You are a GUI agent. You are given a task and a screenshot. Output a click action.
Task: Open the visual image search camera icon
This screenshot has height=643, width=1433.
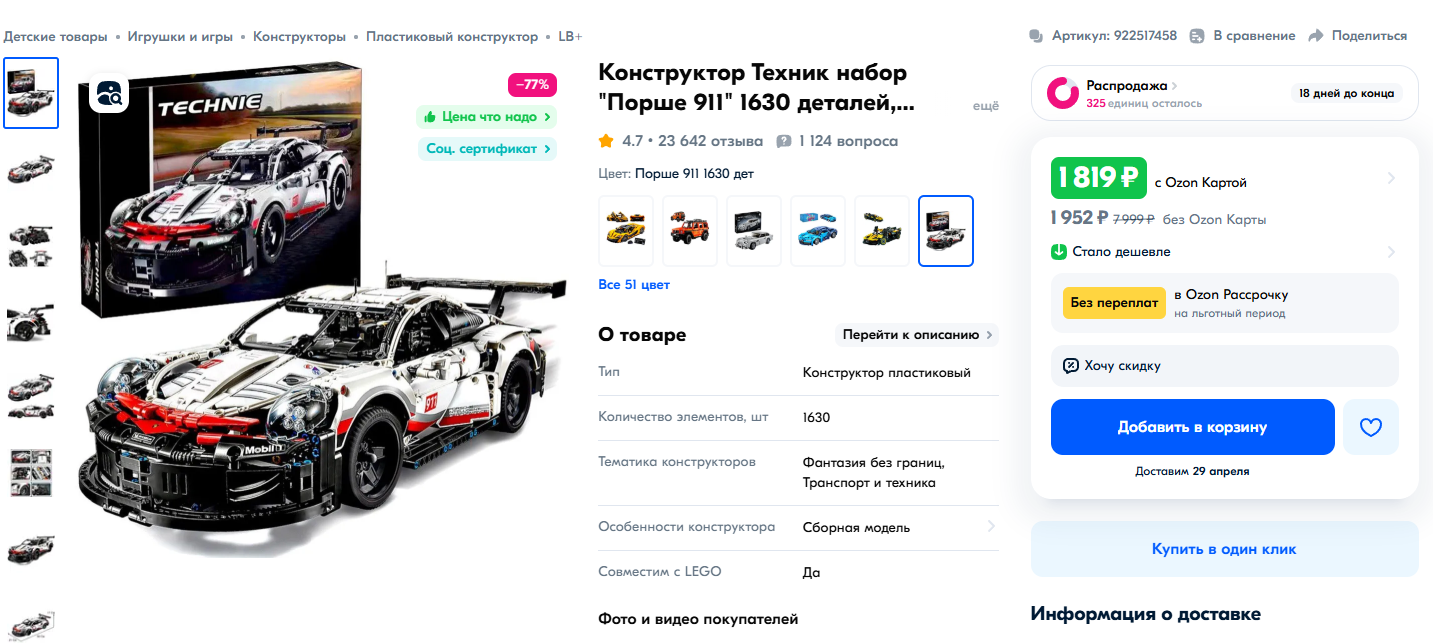[x=109, y=94]
